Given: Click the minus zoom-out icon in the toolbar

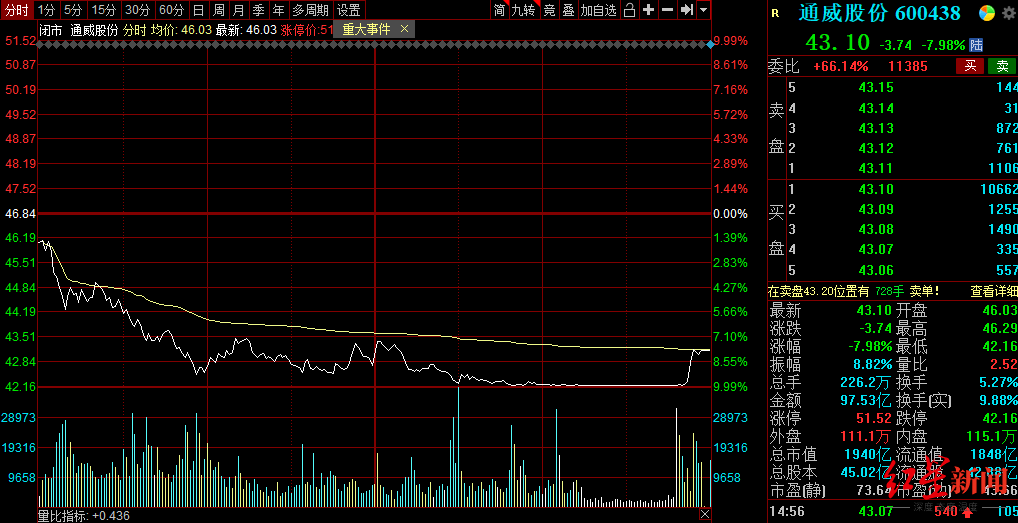Looking at the screenshot, I should click(x=667, y=10).
